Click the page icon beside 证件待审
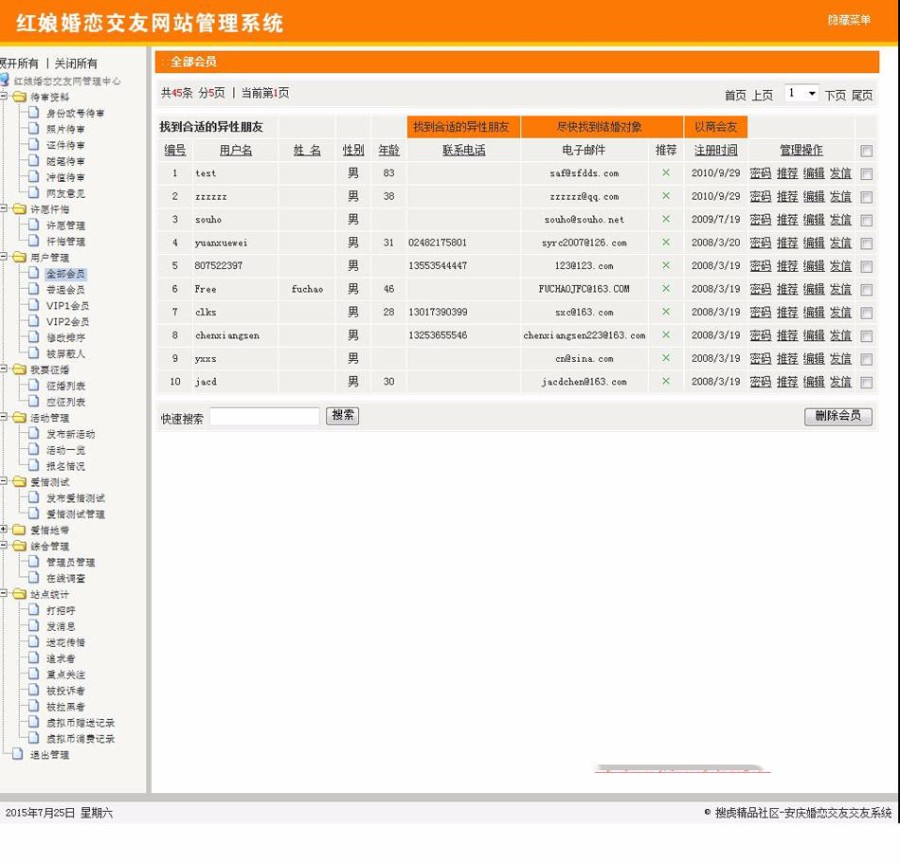The width and height of the screenshot is (900, 864). 34,145
